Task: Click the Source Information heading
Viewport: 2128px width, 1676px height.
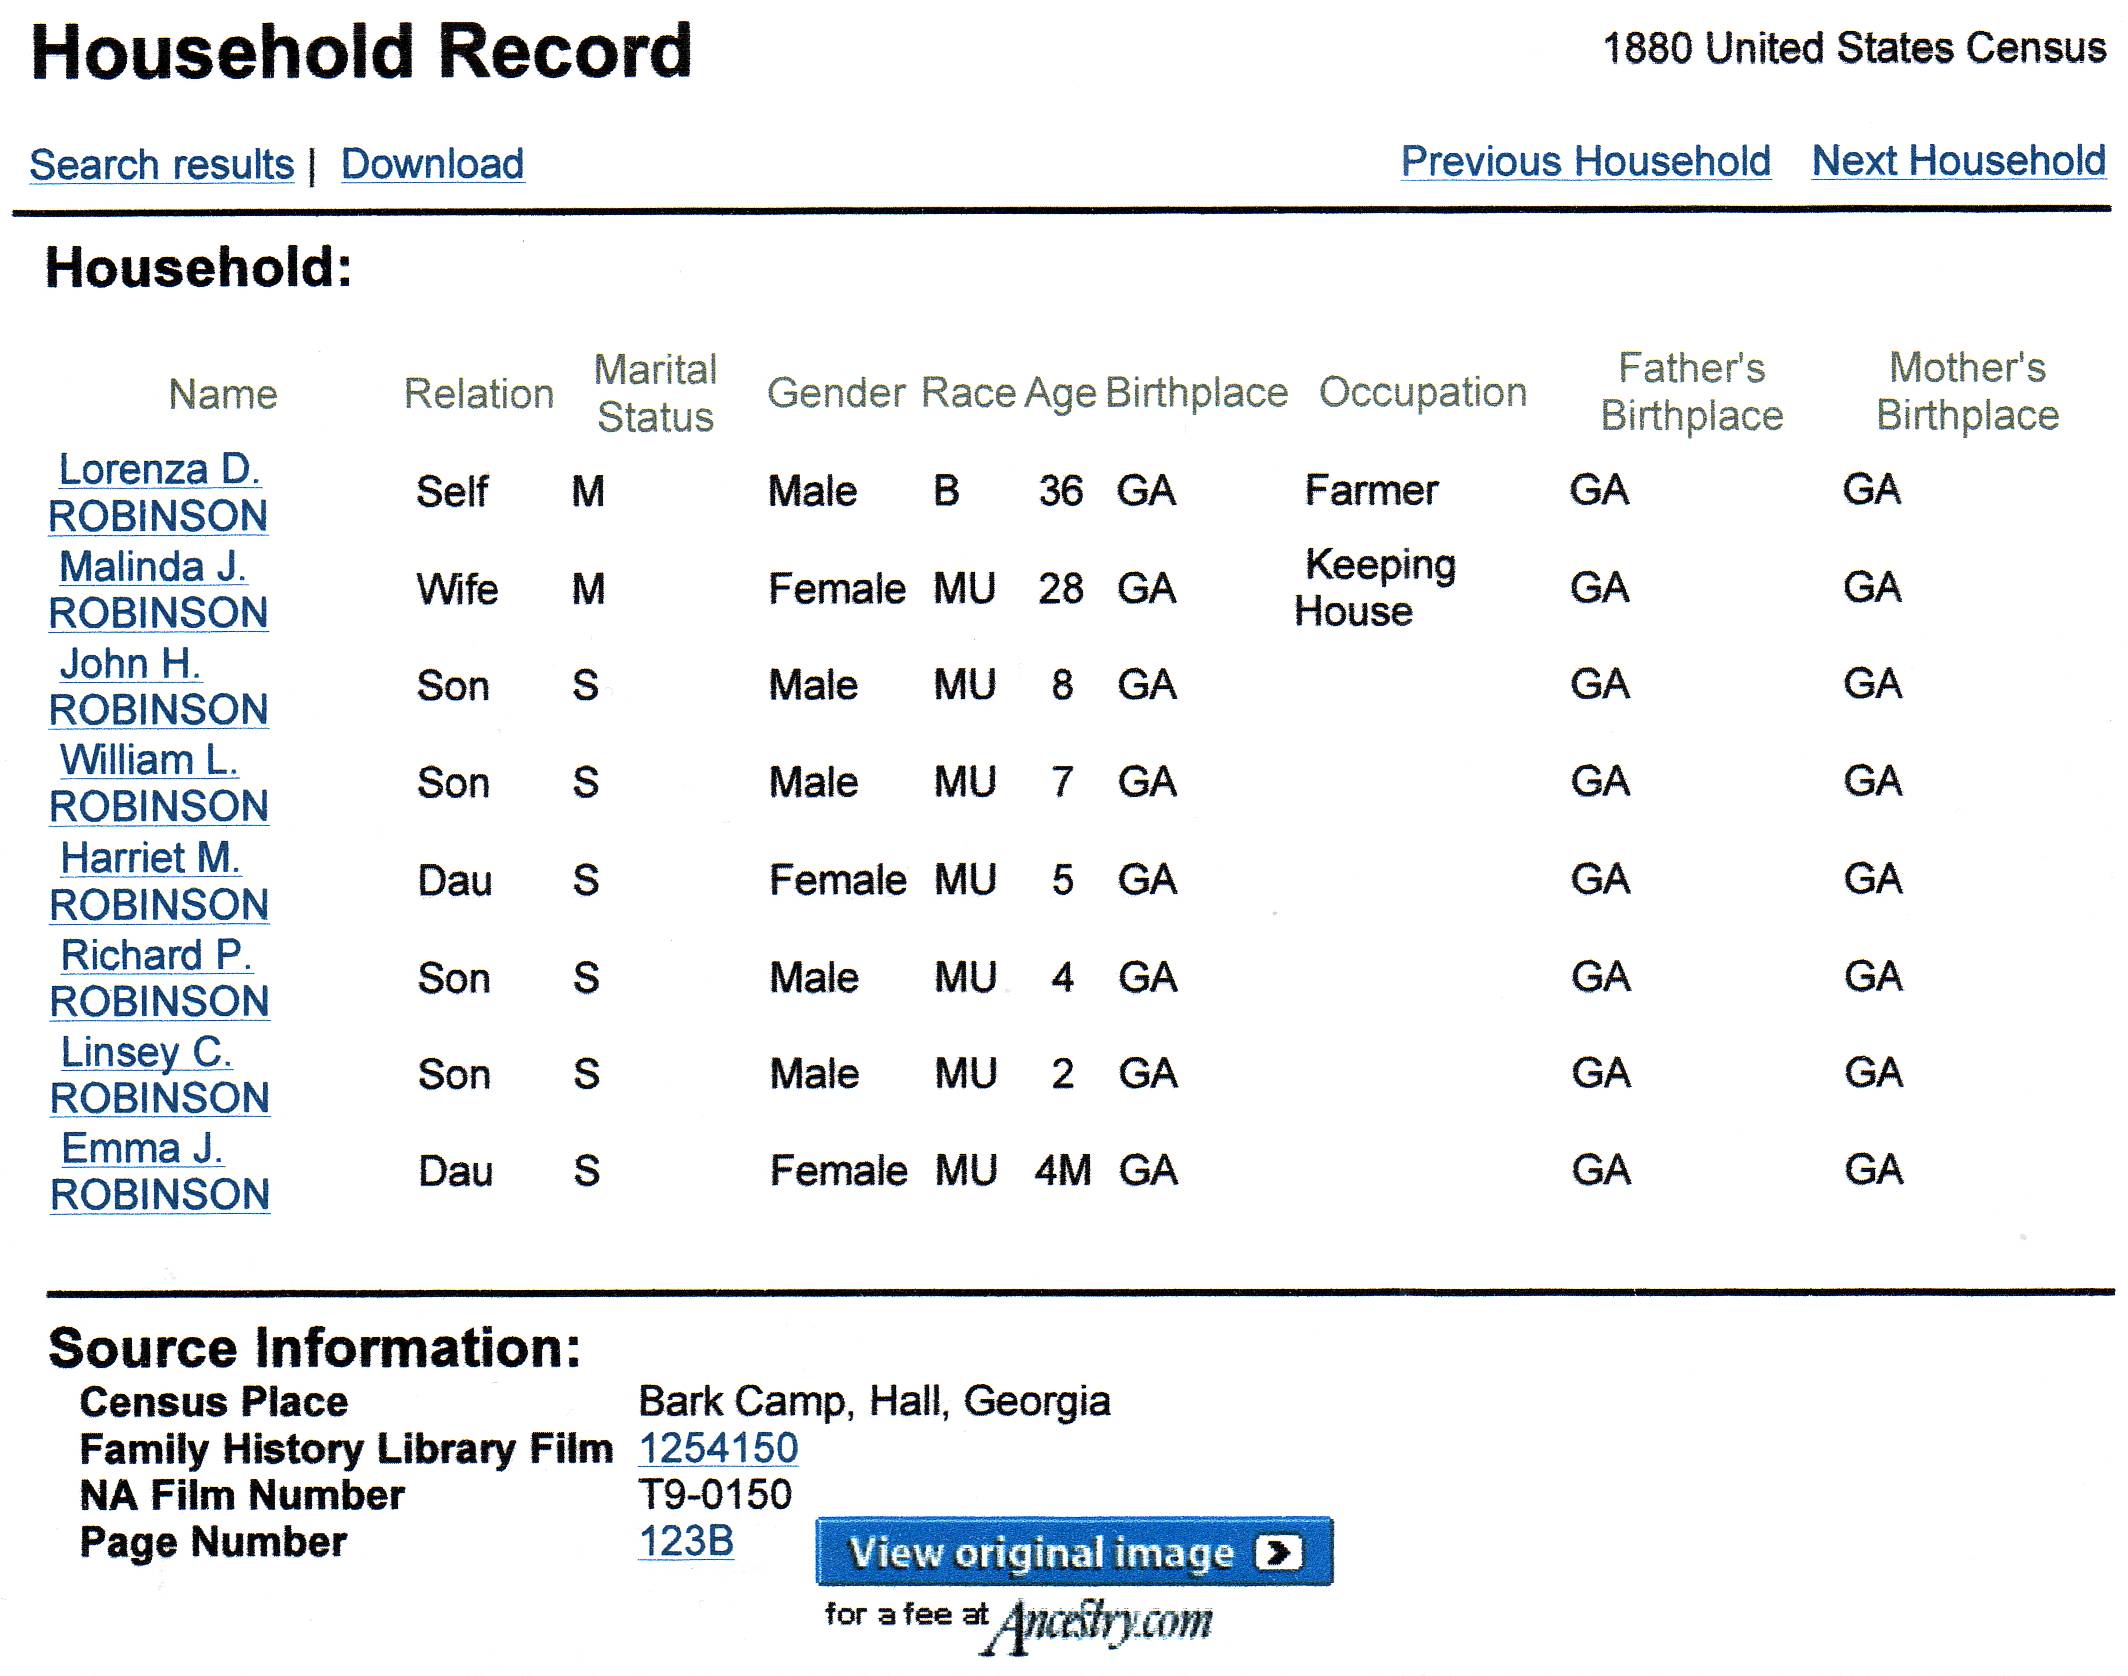Action: click(314, 1348)
